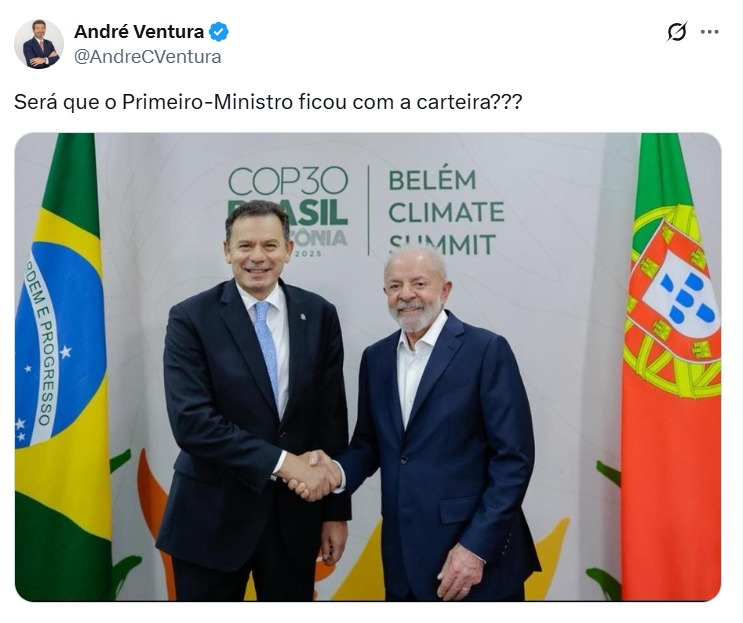
Task: Click the COP30 logo in the photo
Action: point(288,210)
